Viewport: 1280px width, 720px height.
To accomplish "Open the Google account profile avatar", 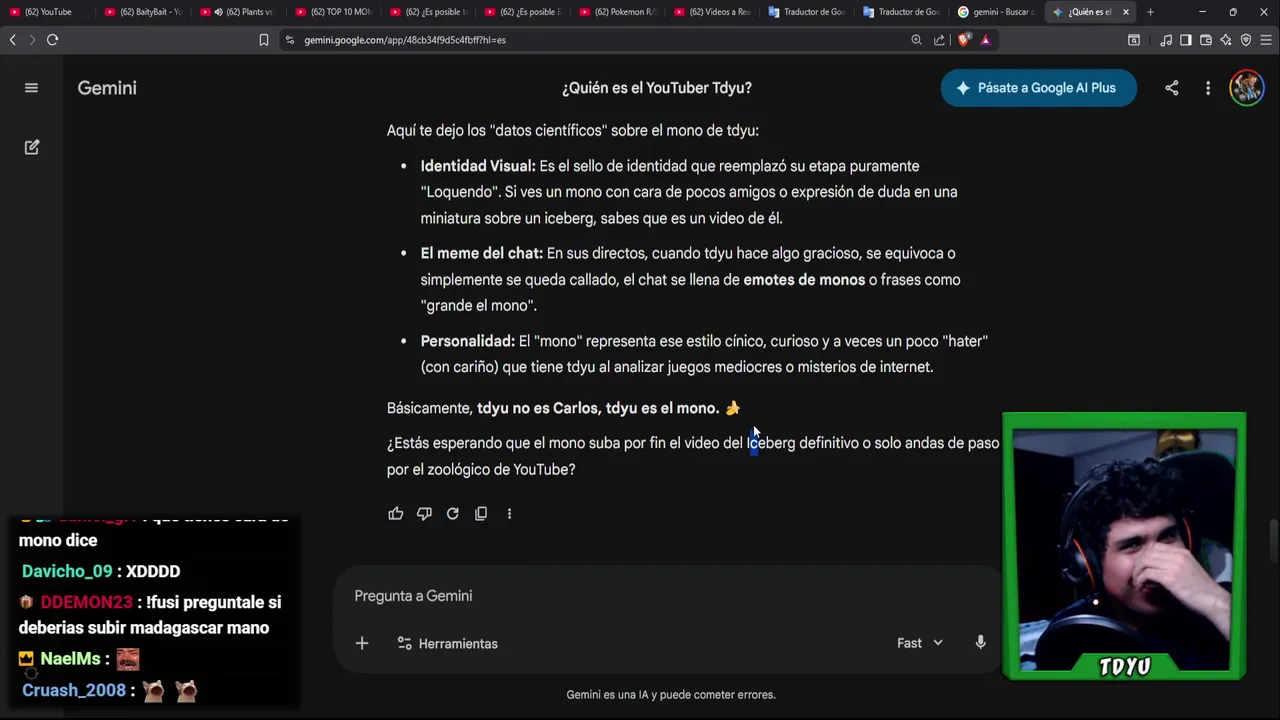I will click(1246, 88).
